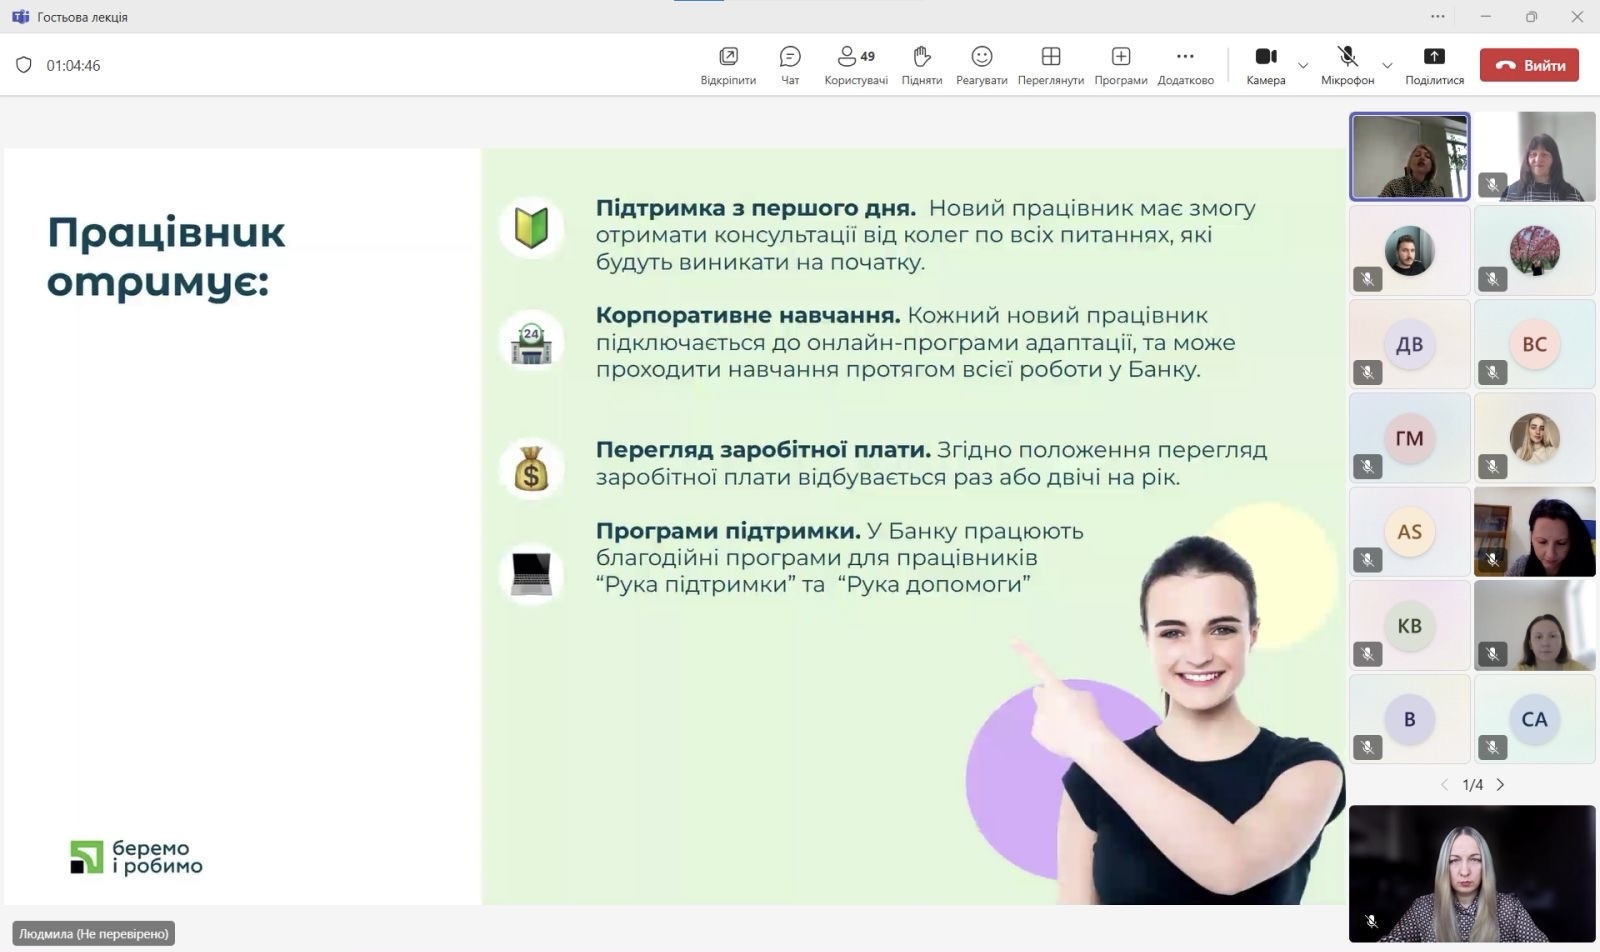This screenshot has width=1600, height=952.
Task: Share screen with Поділитися button
Action: point(1433,65)
